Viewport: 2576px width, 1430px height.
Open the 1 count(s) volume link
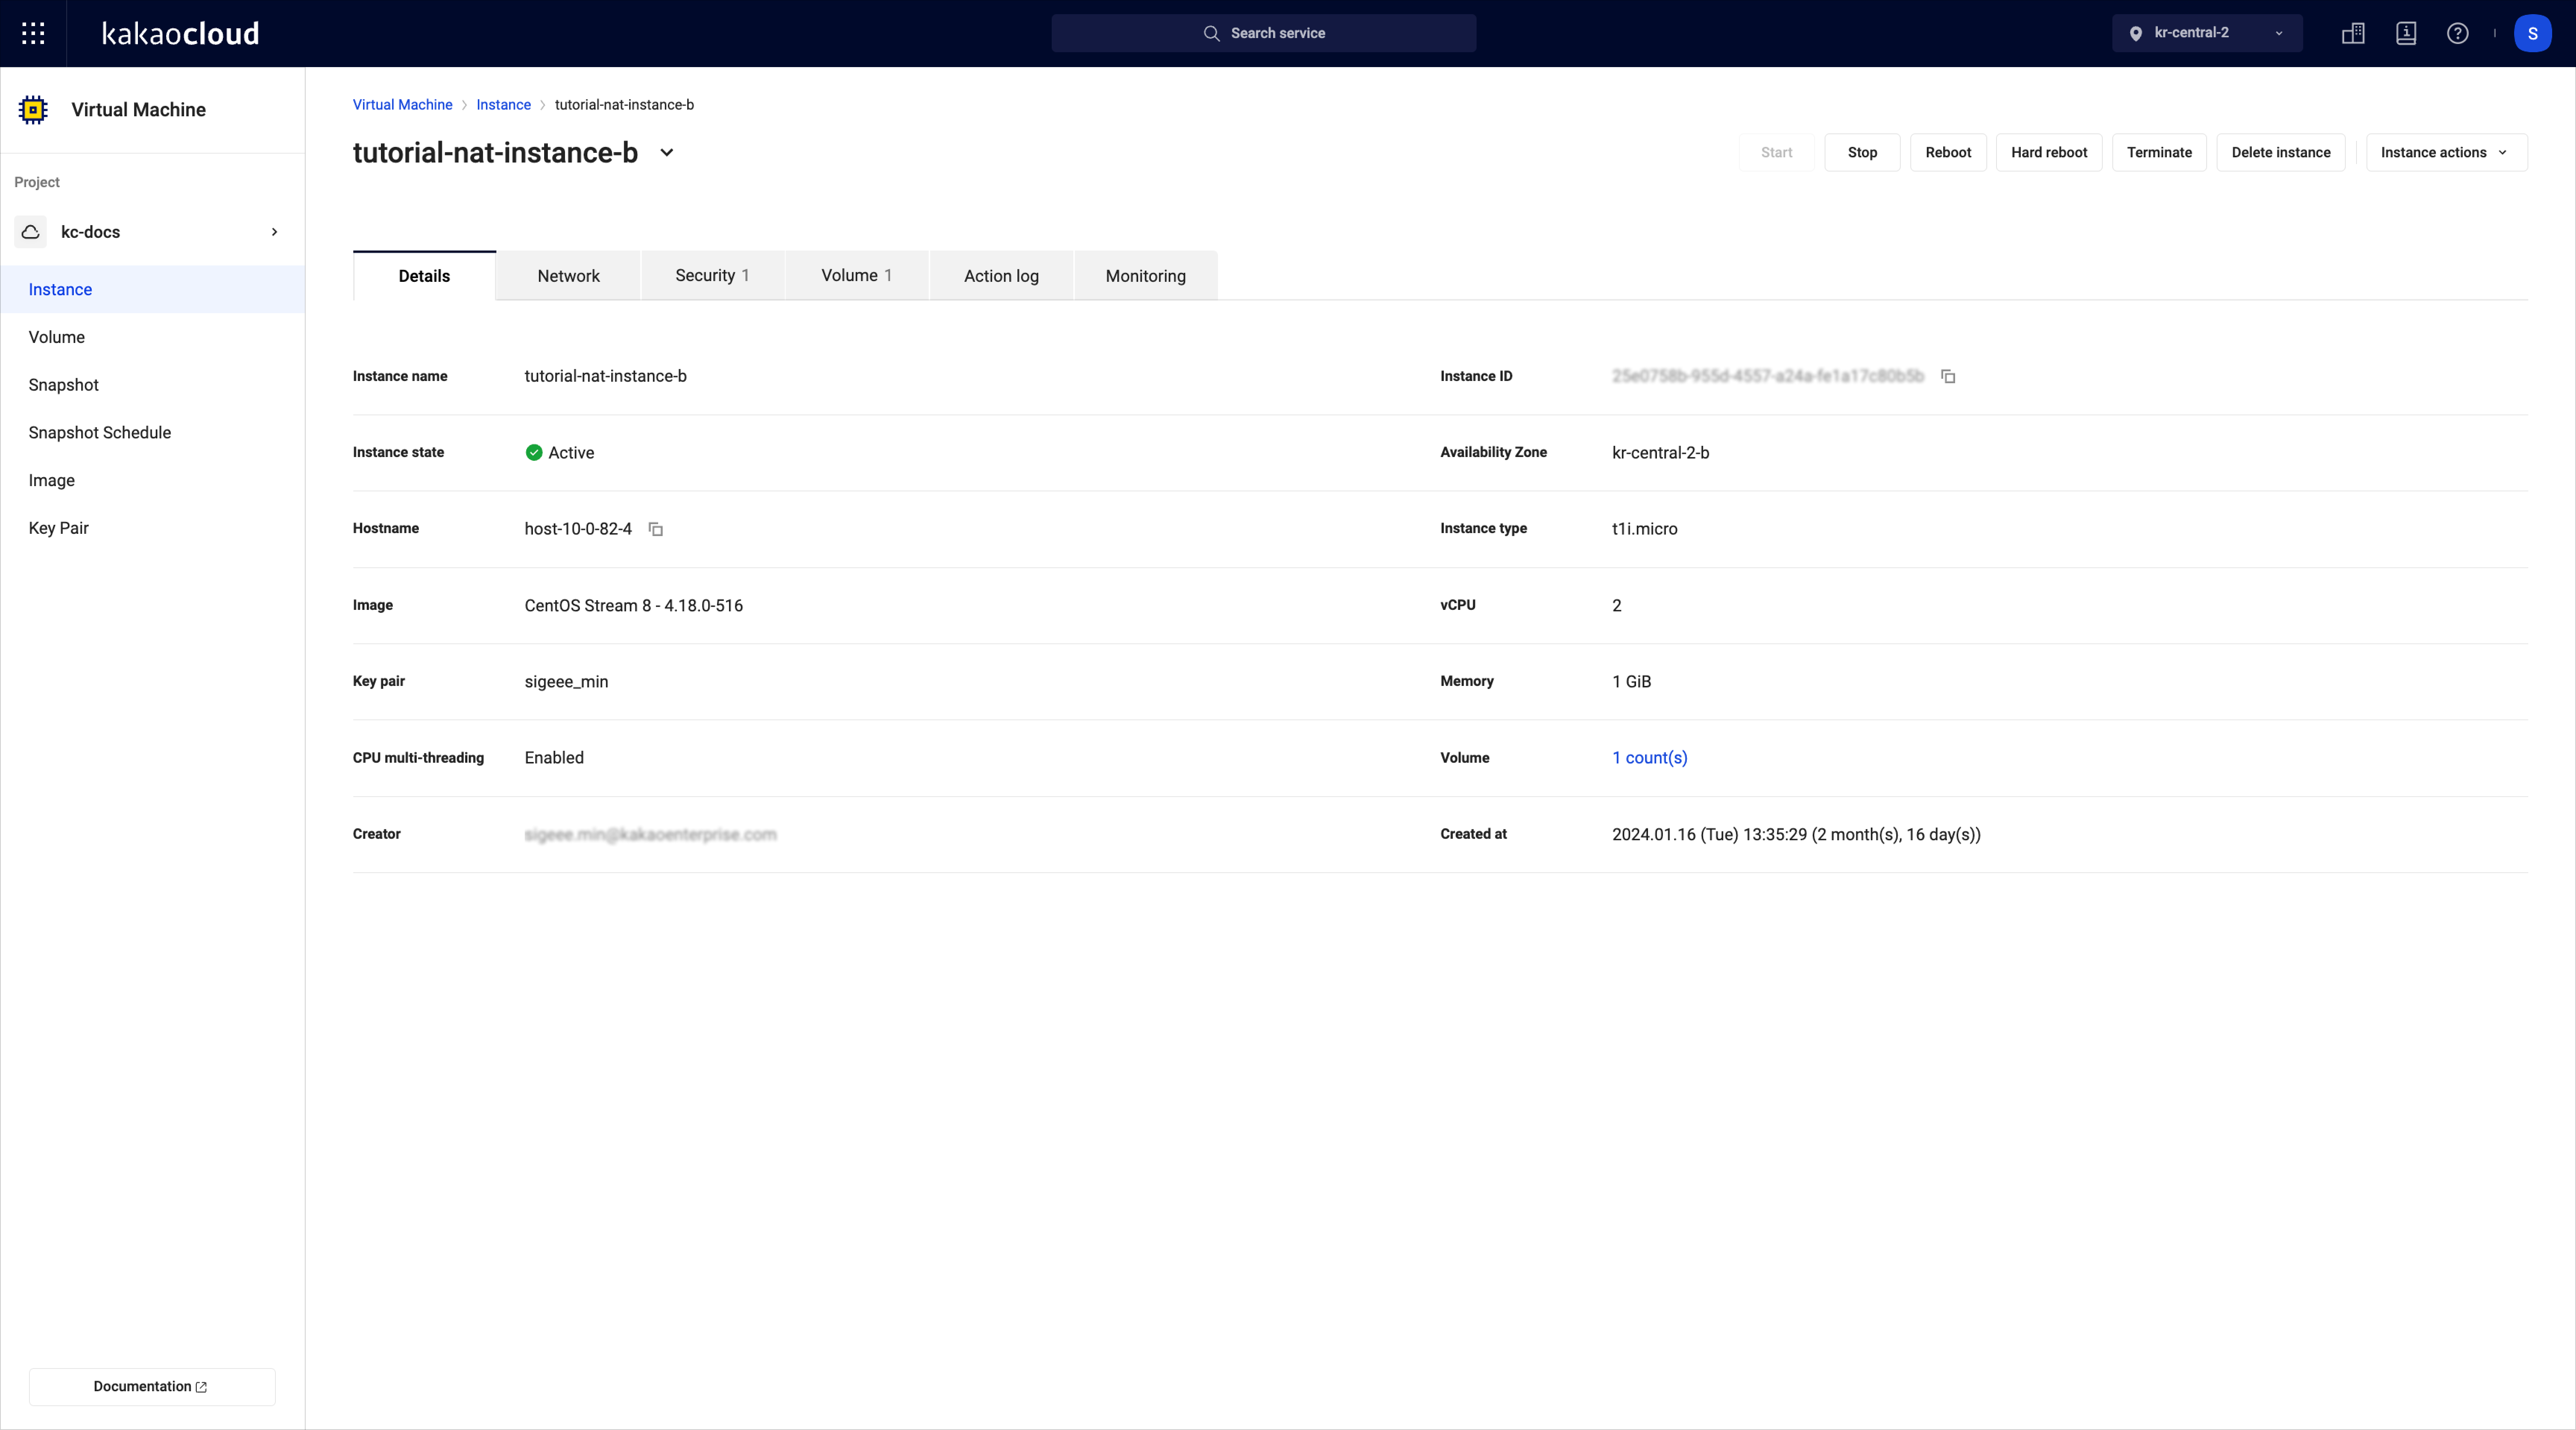pyautogui.click(x=1649, y=757)
